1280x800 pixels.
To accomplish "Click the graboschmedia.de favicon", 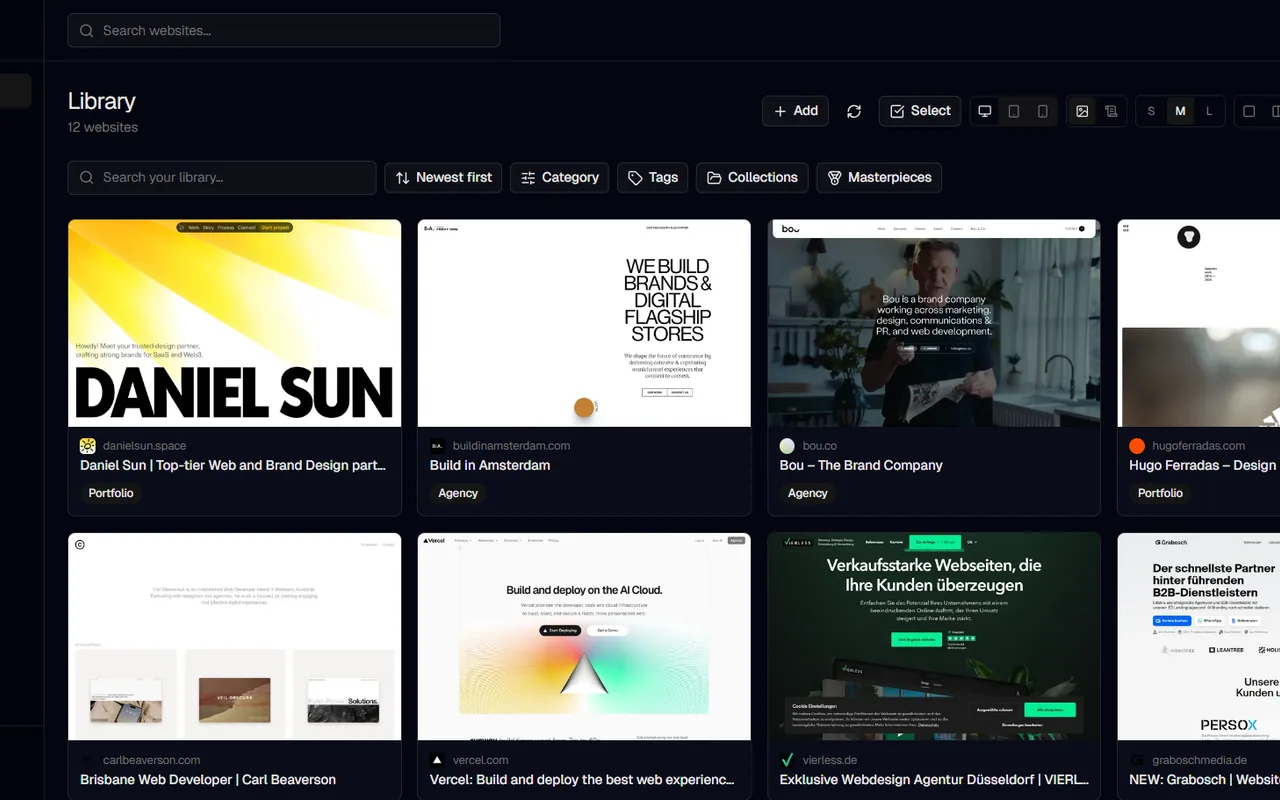I will (x=1137, y=760).
